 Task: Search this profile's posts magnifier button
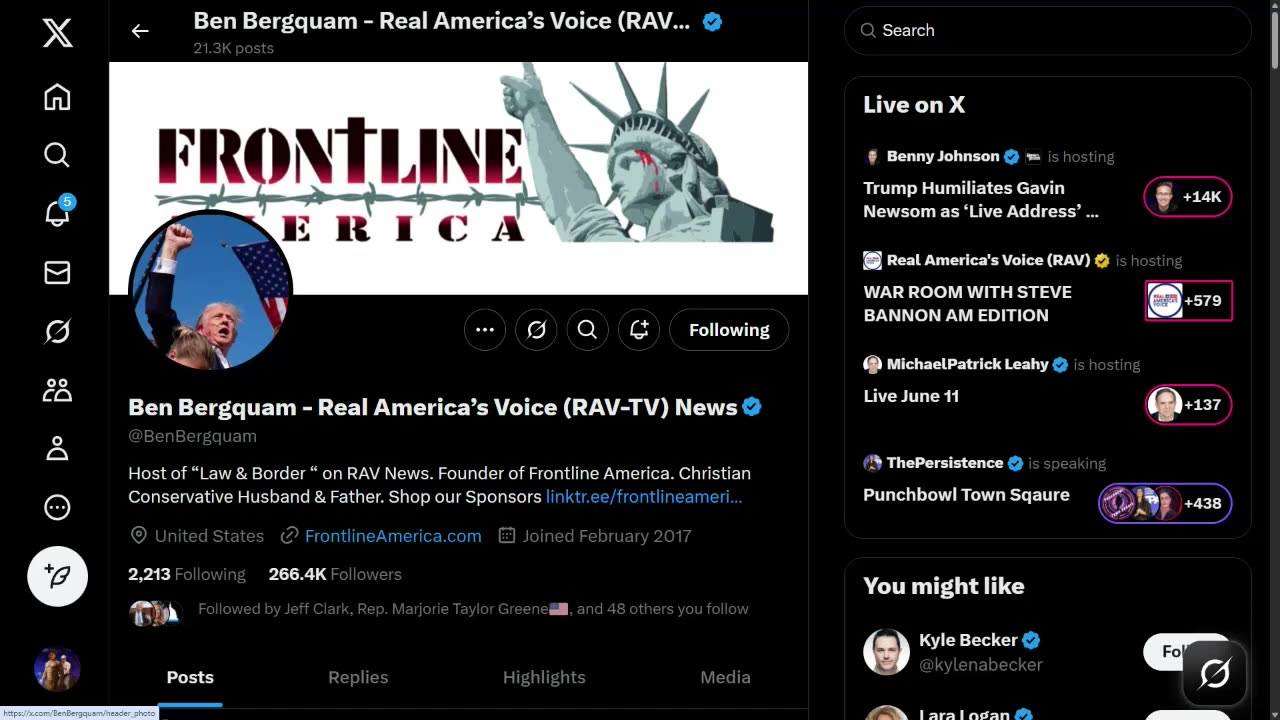(x=587, y=330)
